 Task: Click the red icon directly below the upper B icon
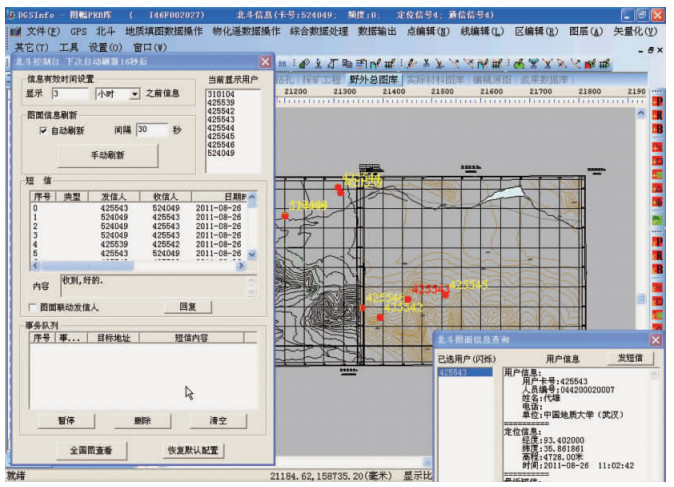click(x=658, y=147)
